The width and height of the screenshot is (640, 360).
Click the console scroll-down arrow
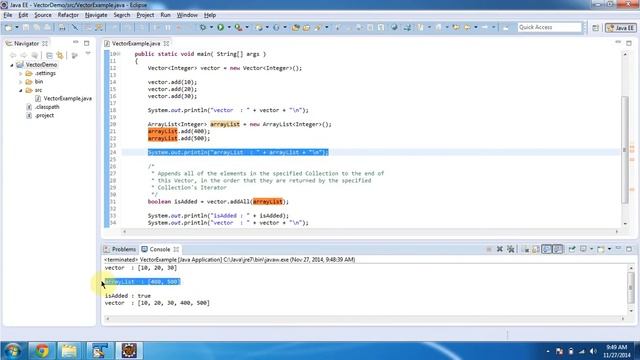(x=631, y=311)
